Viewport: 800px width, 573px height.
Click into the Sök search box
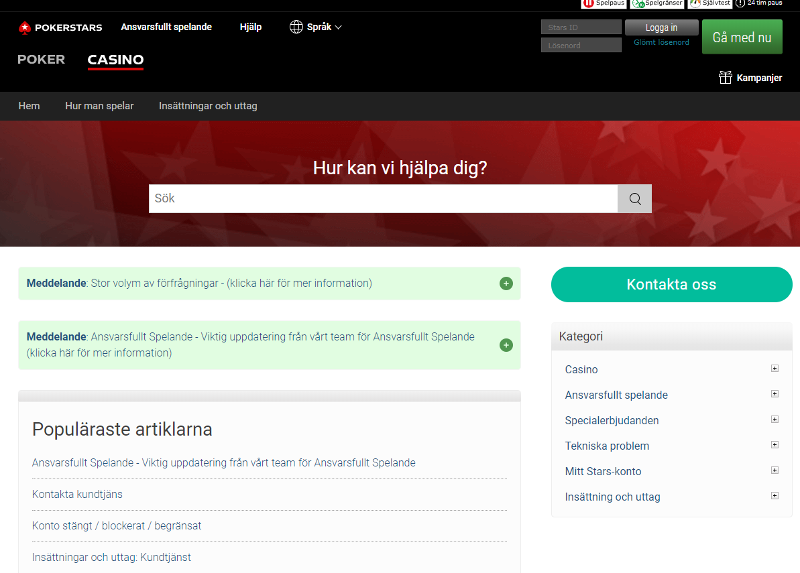[x=383, y=198]
